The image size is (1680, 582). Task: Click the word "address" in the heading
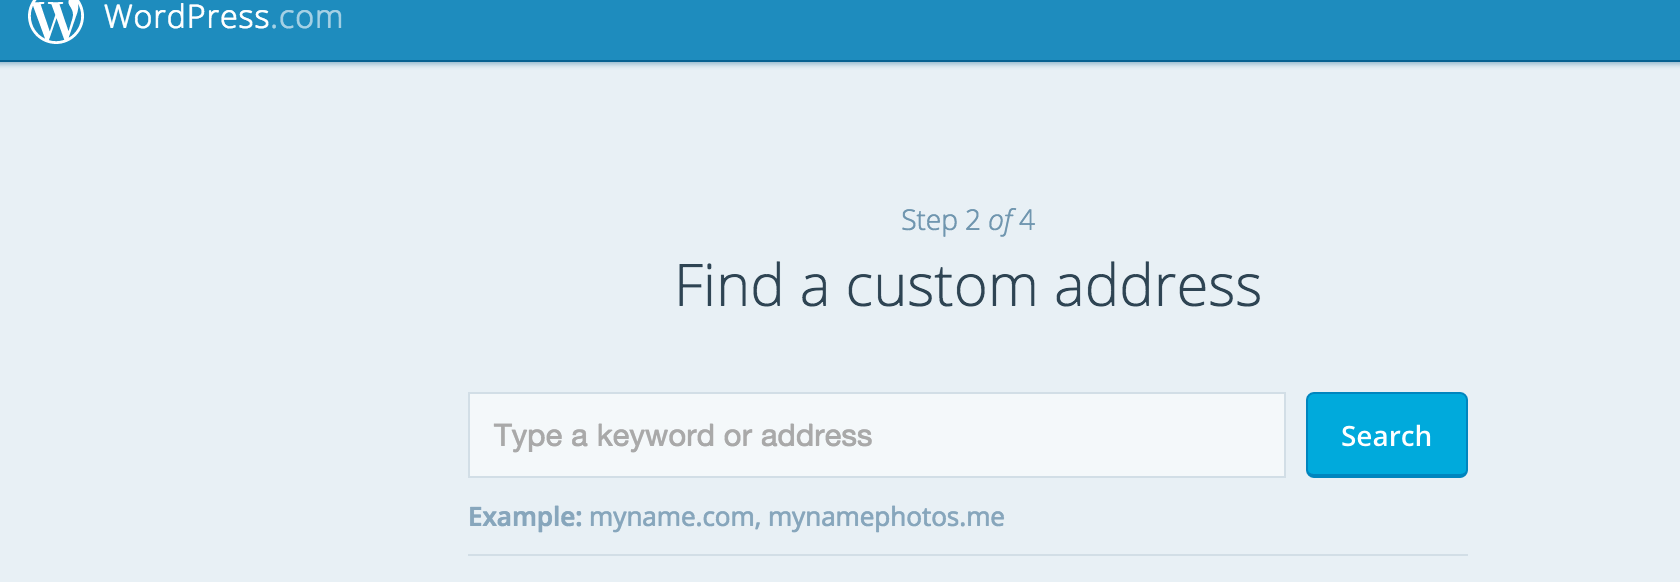point(1158,287)
